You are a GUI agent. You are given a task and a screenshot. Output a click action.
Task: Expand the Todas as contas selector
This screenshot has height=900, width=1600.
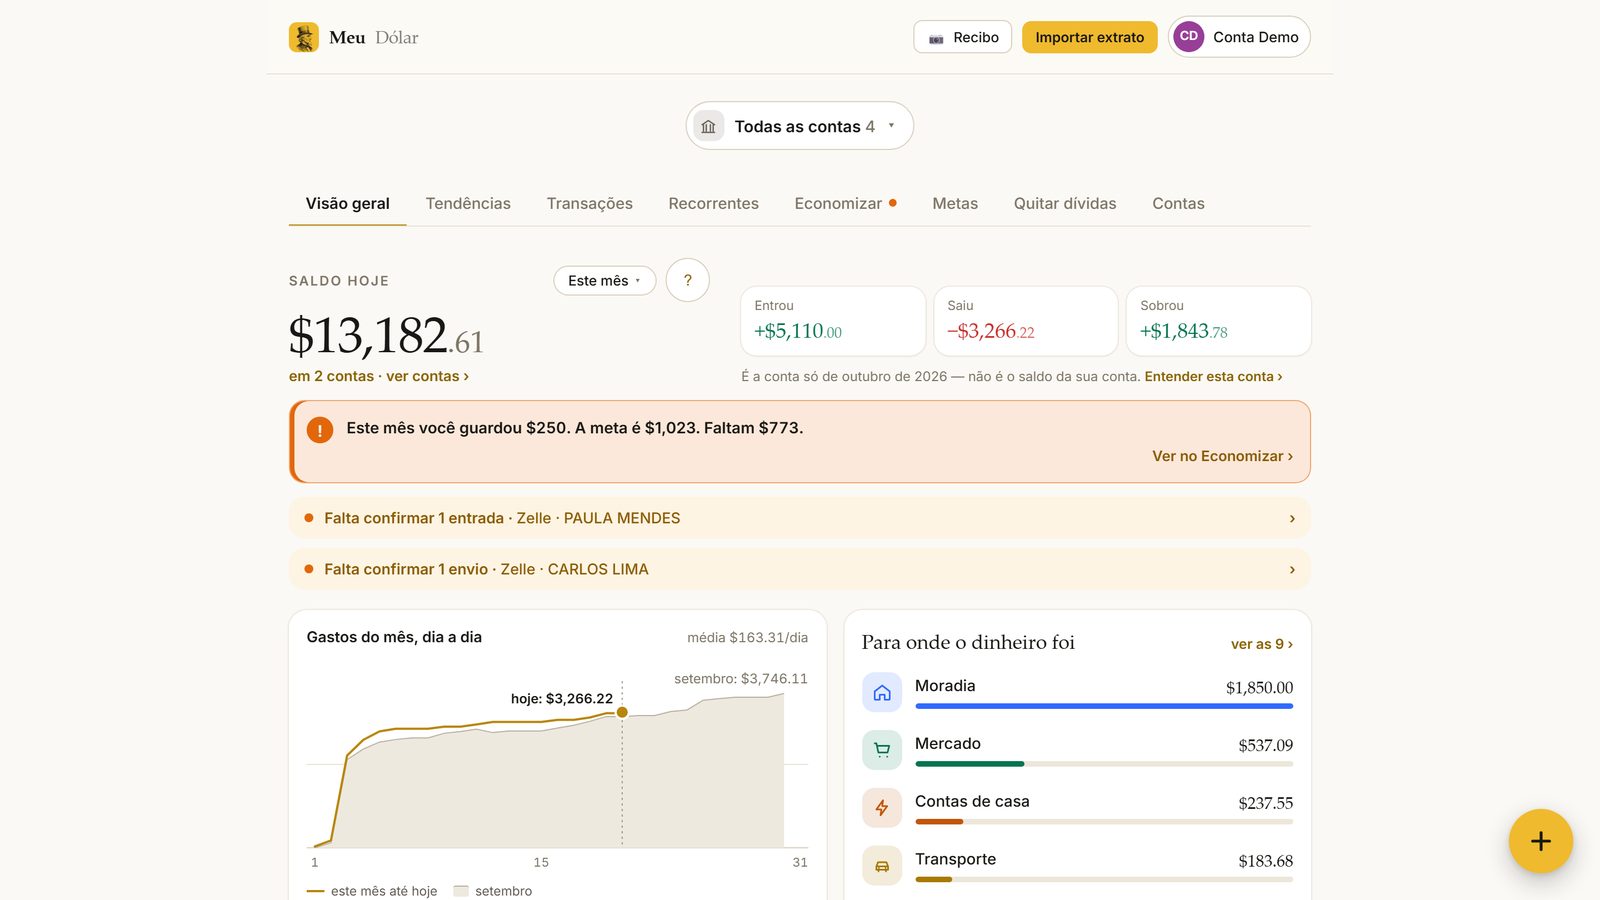tap(799, 126)
